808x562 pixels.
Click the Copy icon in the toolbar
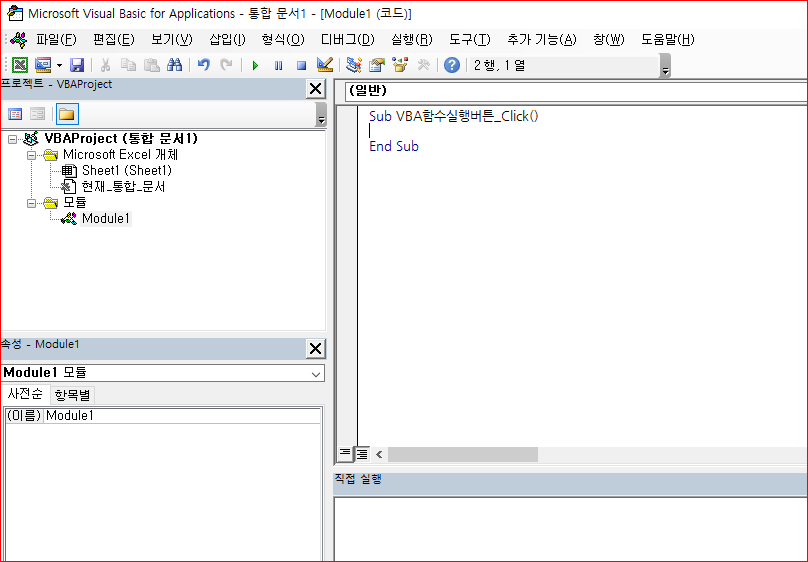coord(128,65)
